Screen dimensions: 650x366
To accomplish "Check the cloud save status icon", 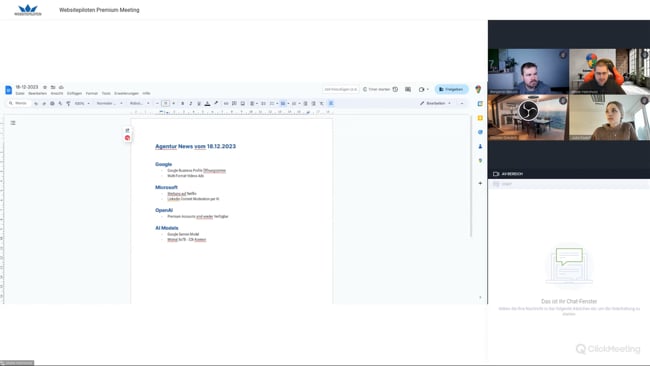I will pos(61,87).
